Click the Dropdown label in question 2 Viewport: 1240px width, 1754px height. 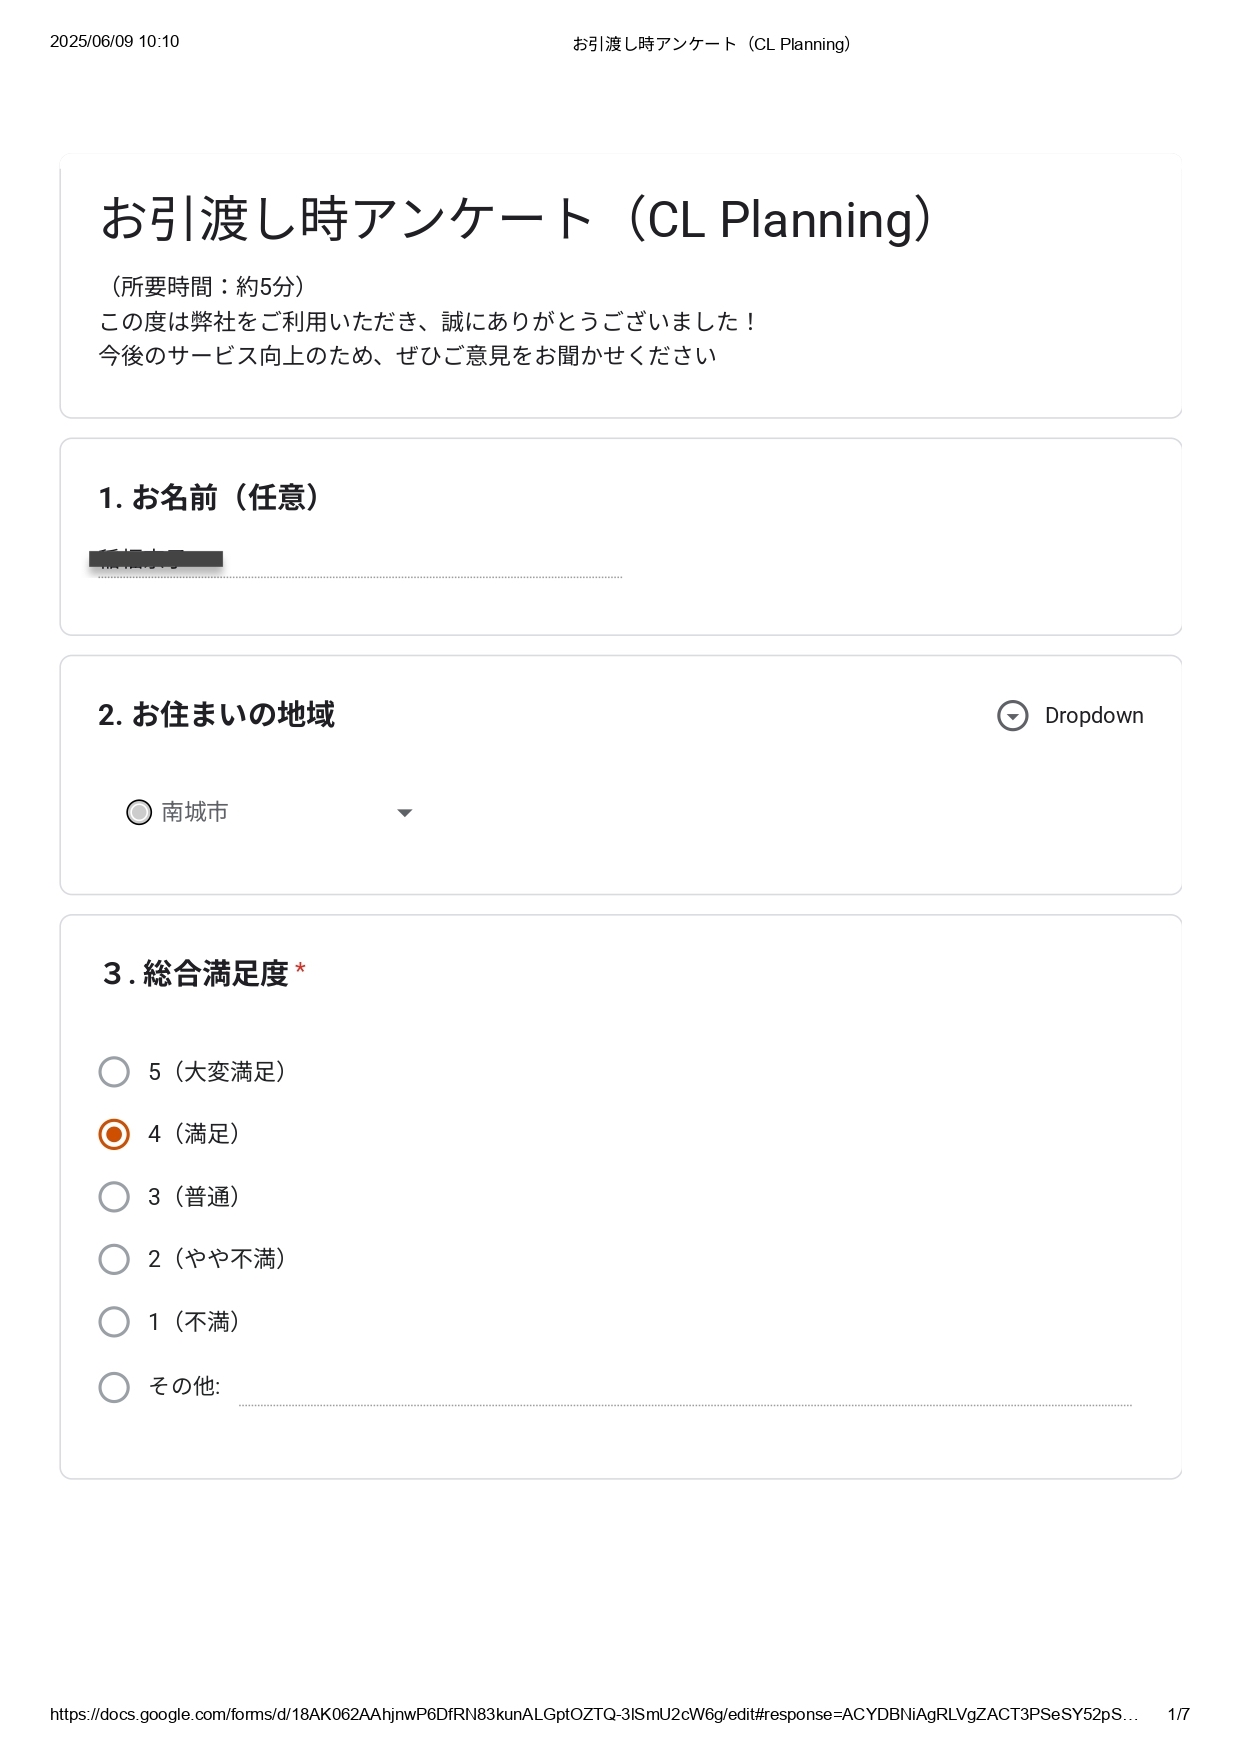click(x=1094, y=716)
